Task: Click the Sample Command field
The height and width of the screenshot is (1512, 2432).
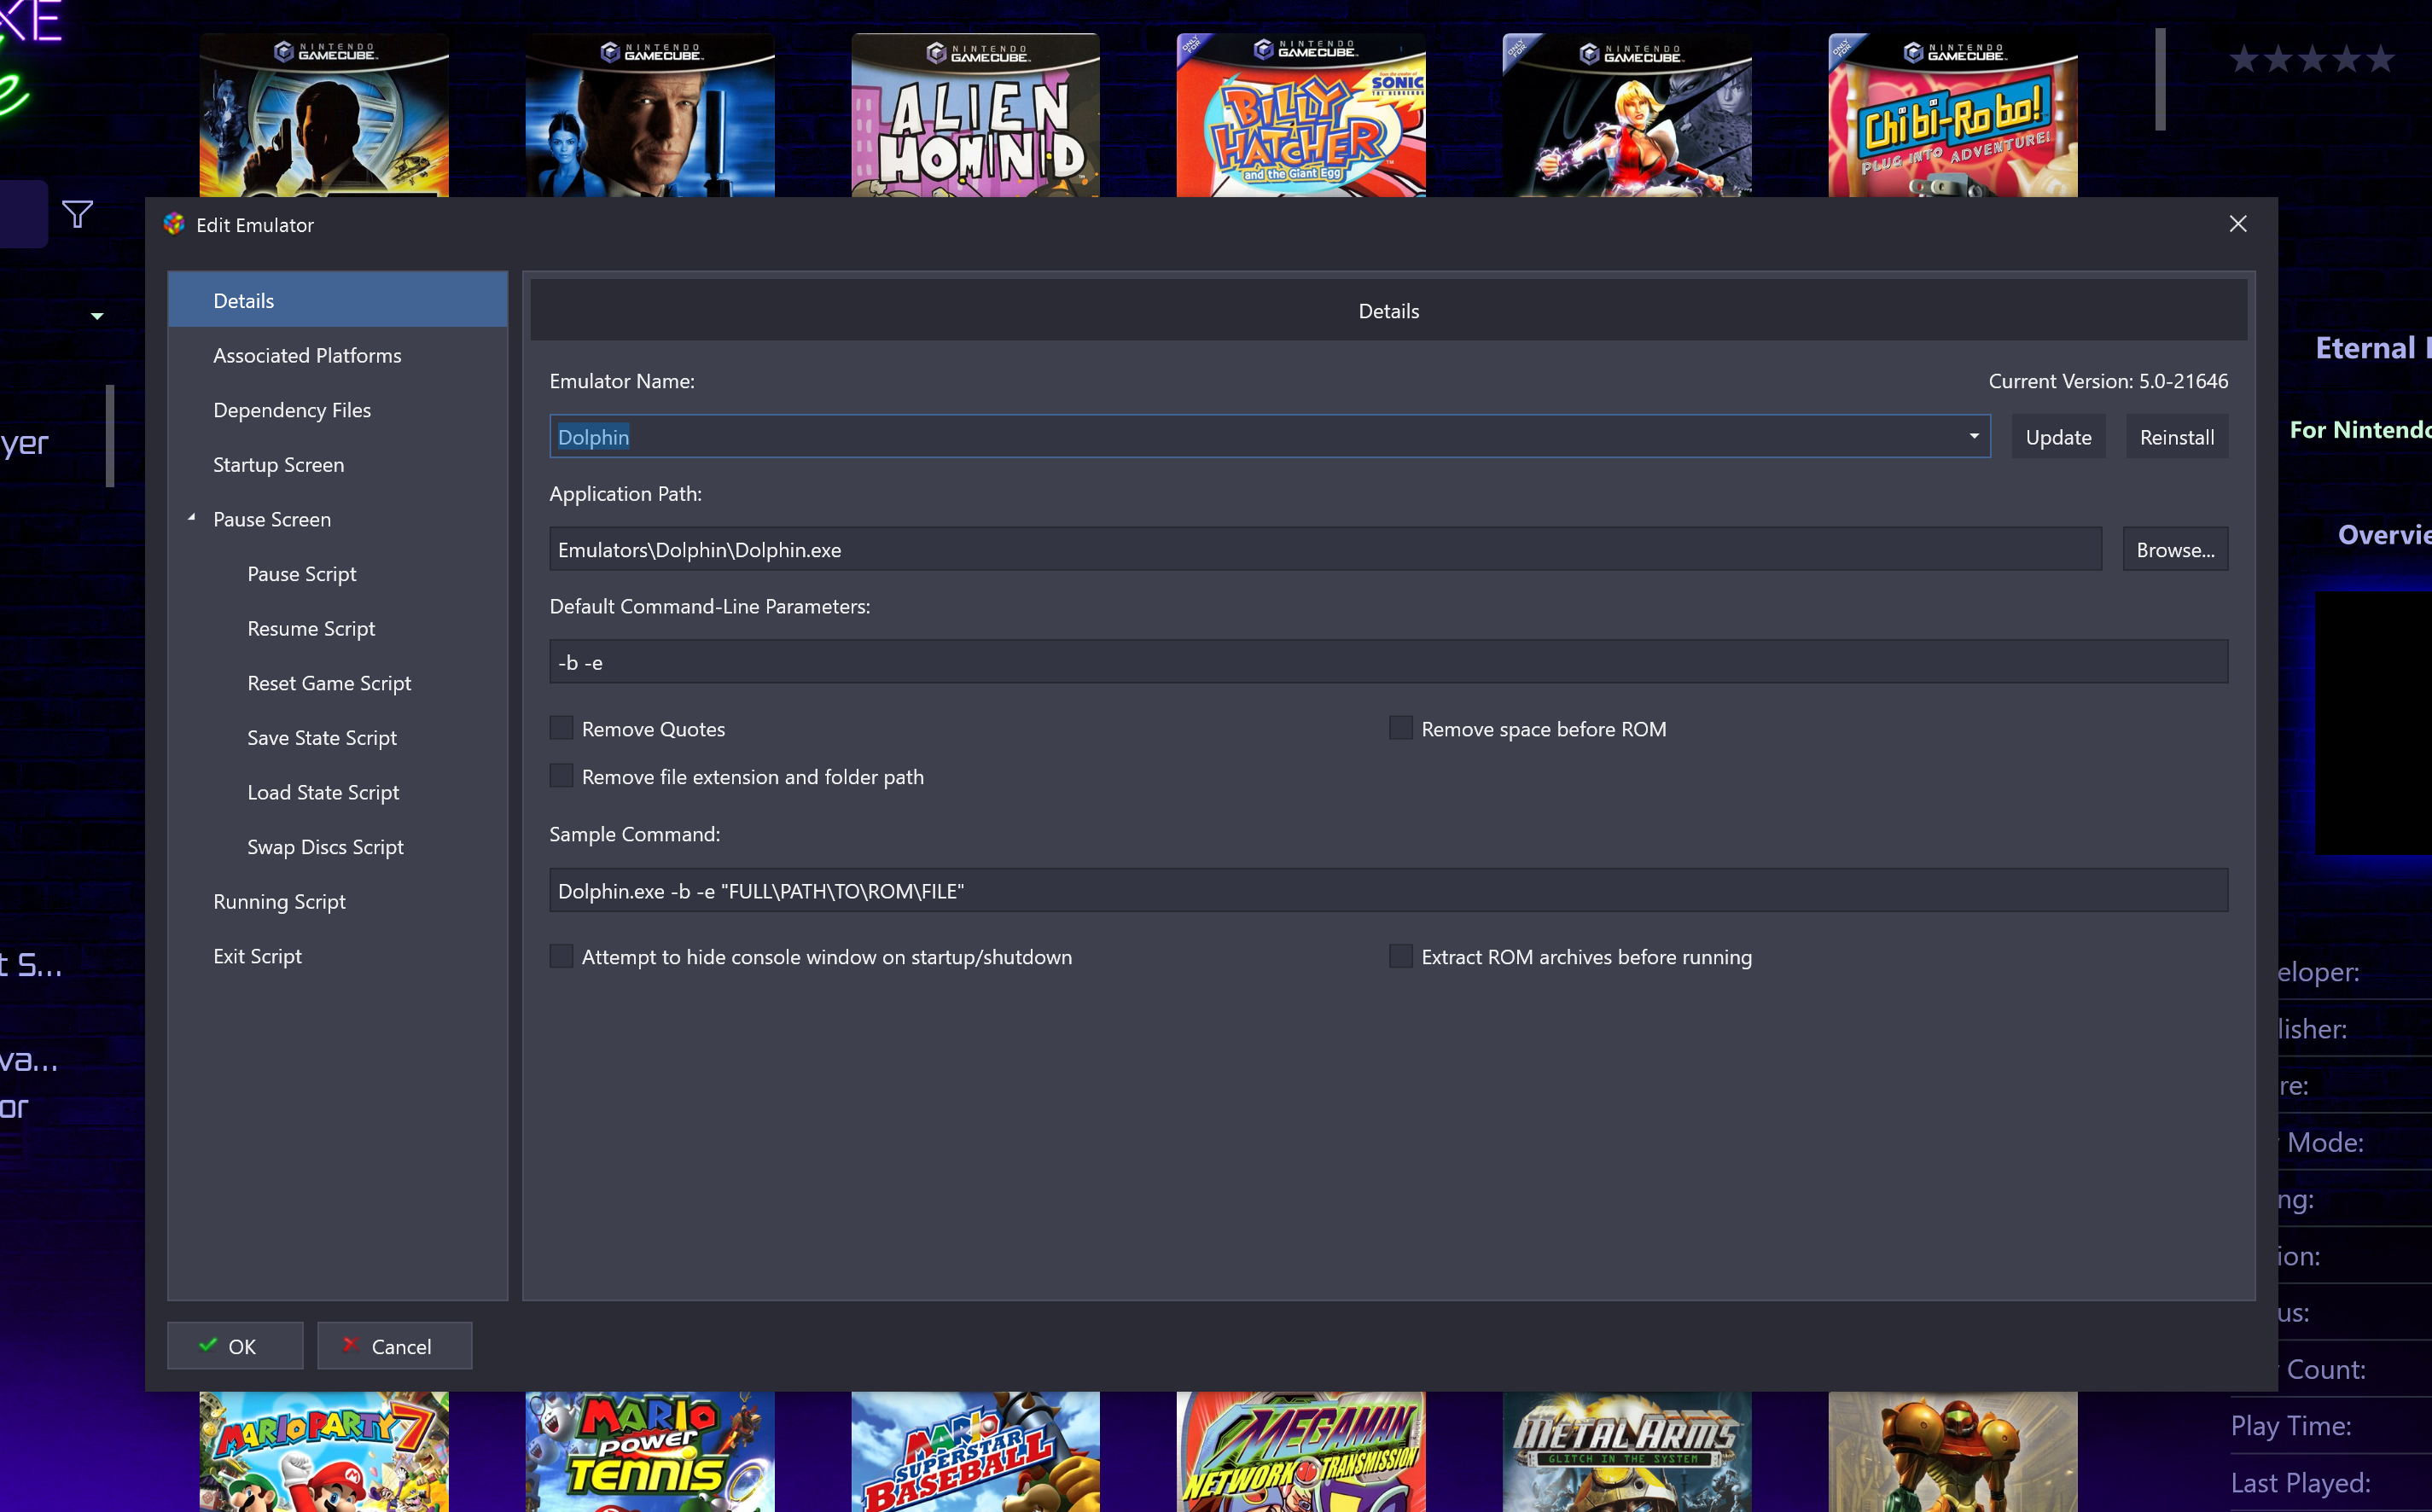Action: 1388,890
